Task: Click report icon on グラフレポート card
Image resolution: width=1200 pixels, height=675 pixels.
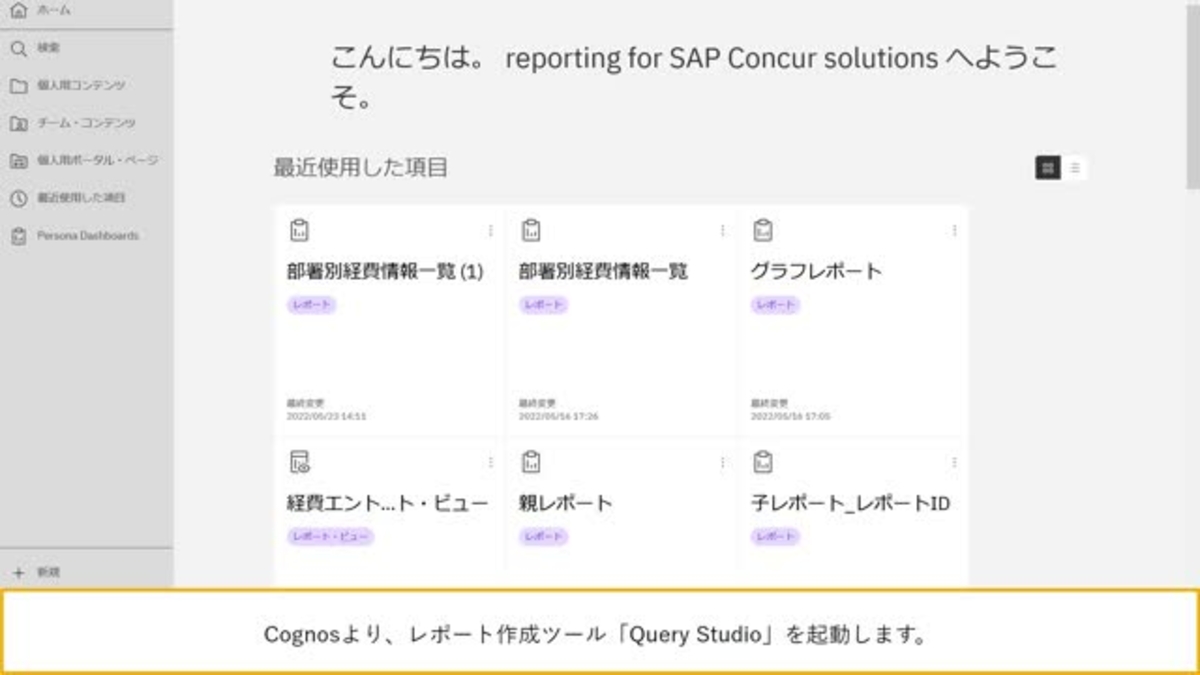Action: pos(763,230)
